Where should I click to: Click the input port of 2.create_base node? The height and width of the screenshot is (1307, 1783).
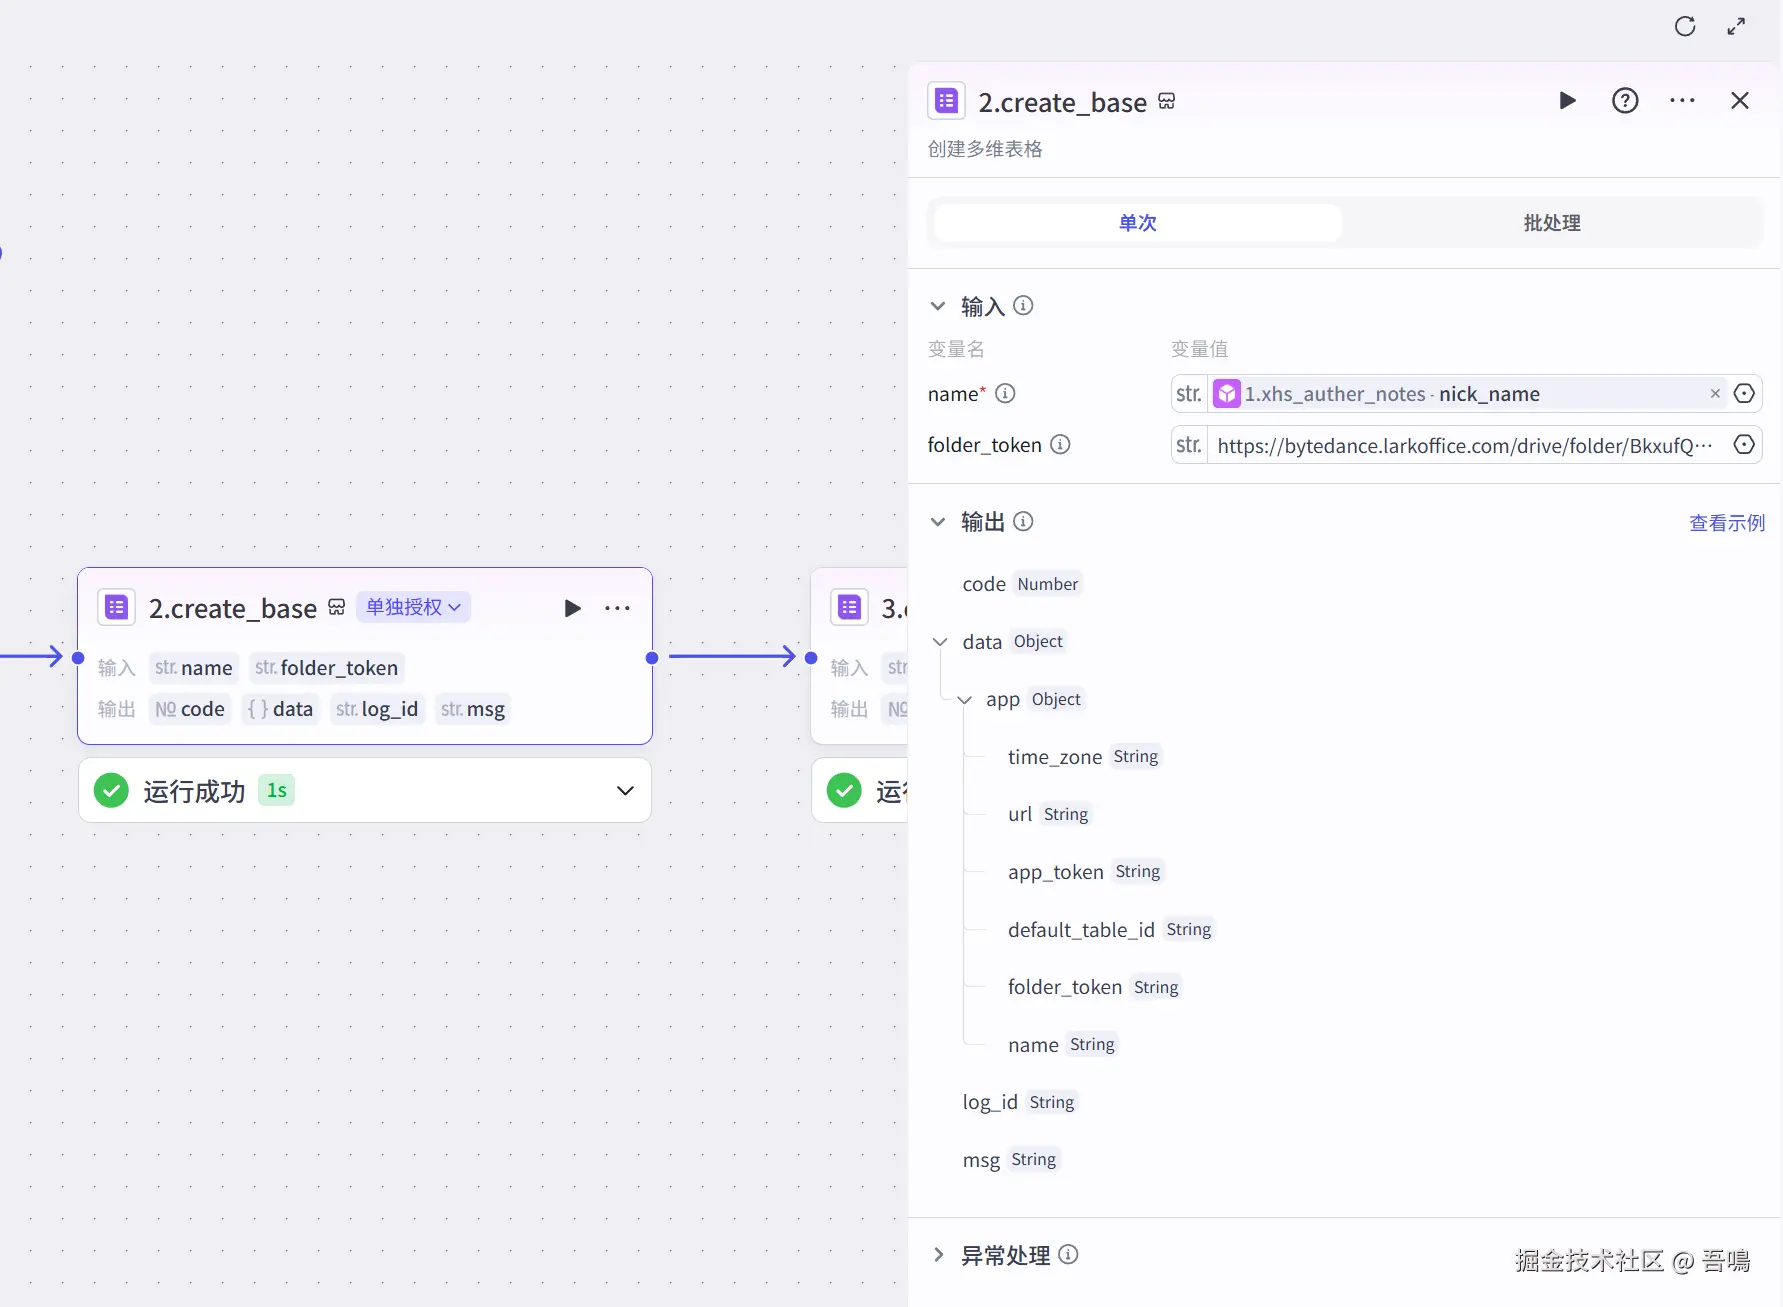point(78,657)
